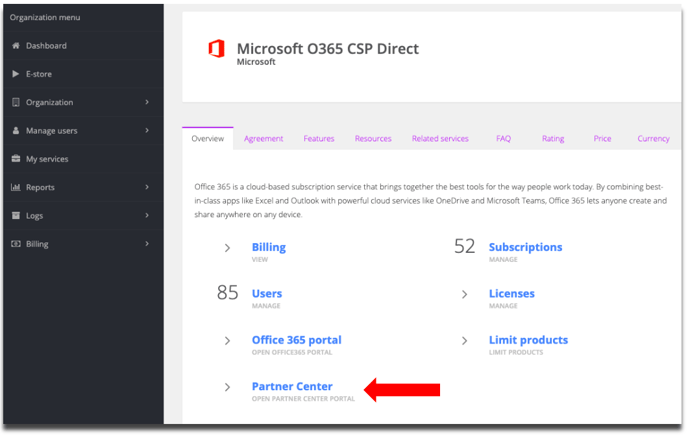The image size is (688, 435).
Task: Click the Dashboard home icon in sidebar
Action: 15,46
